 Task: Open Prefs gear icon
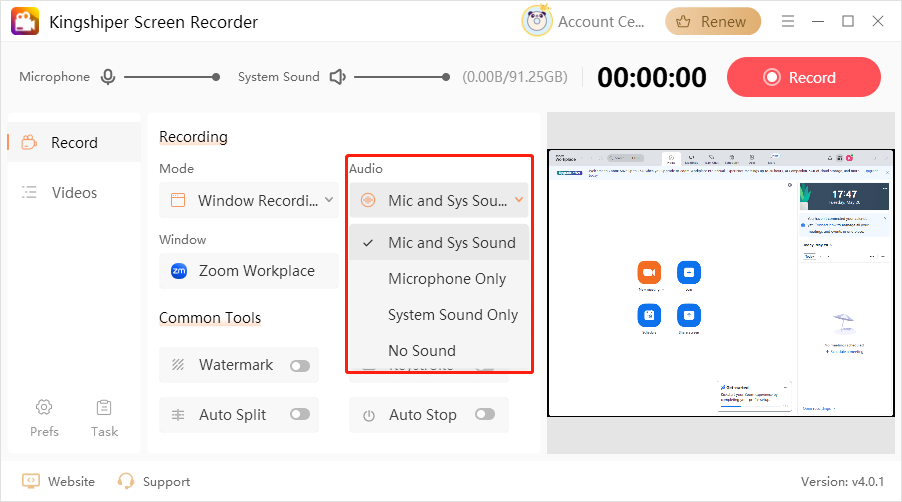[44, 408]
